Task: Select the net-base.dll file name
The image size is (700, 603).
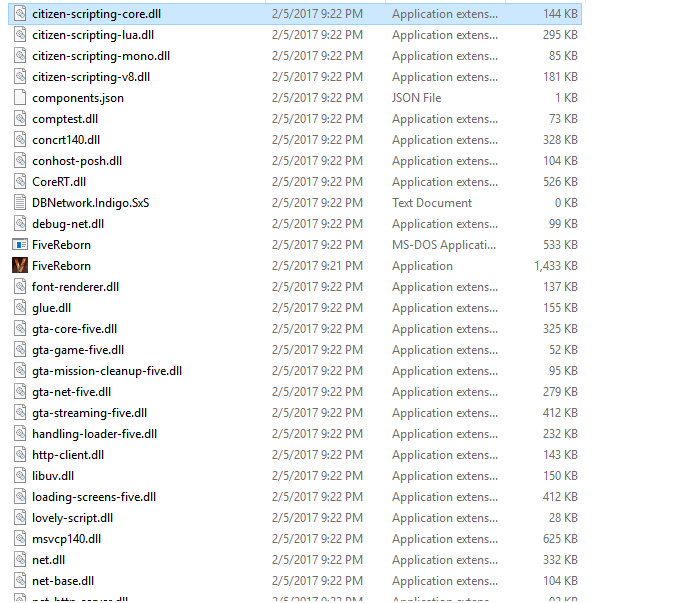Action: [63, 581]
